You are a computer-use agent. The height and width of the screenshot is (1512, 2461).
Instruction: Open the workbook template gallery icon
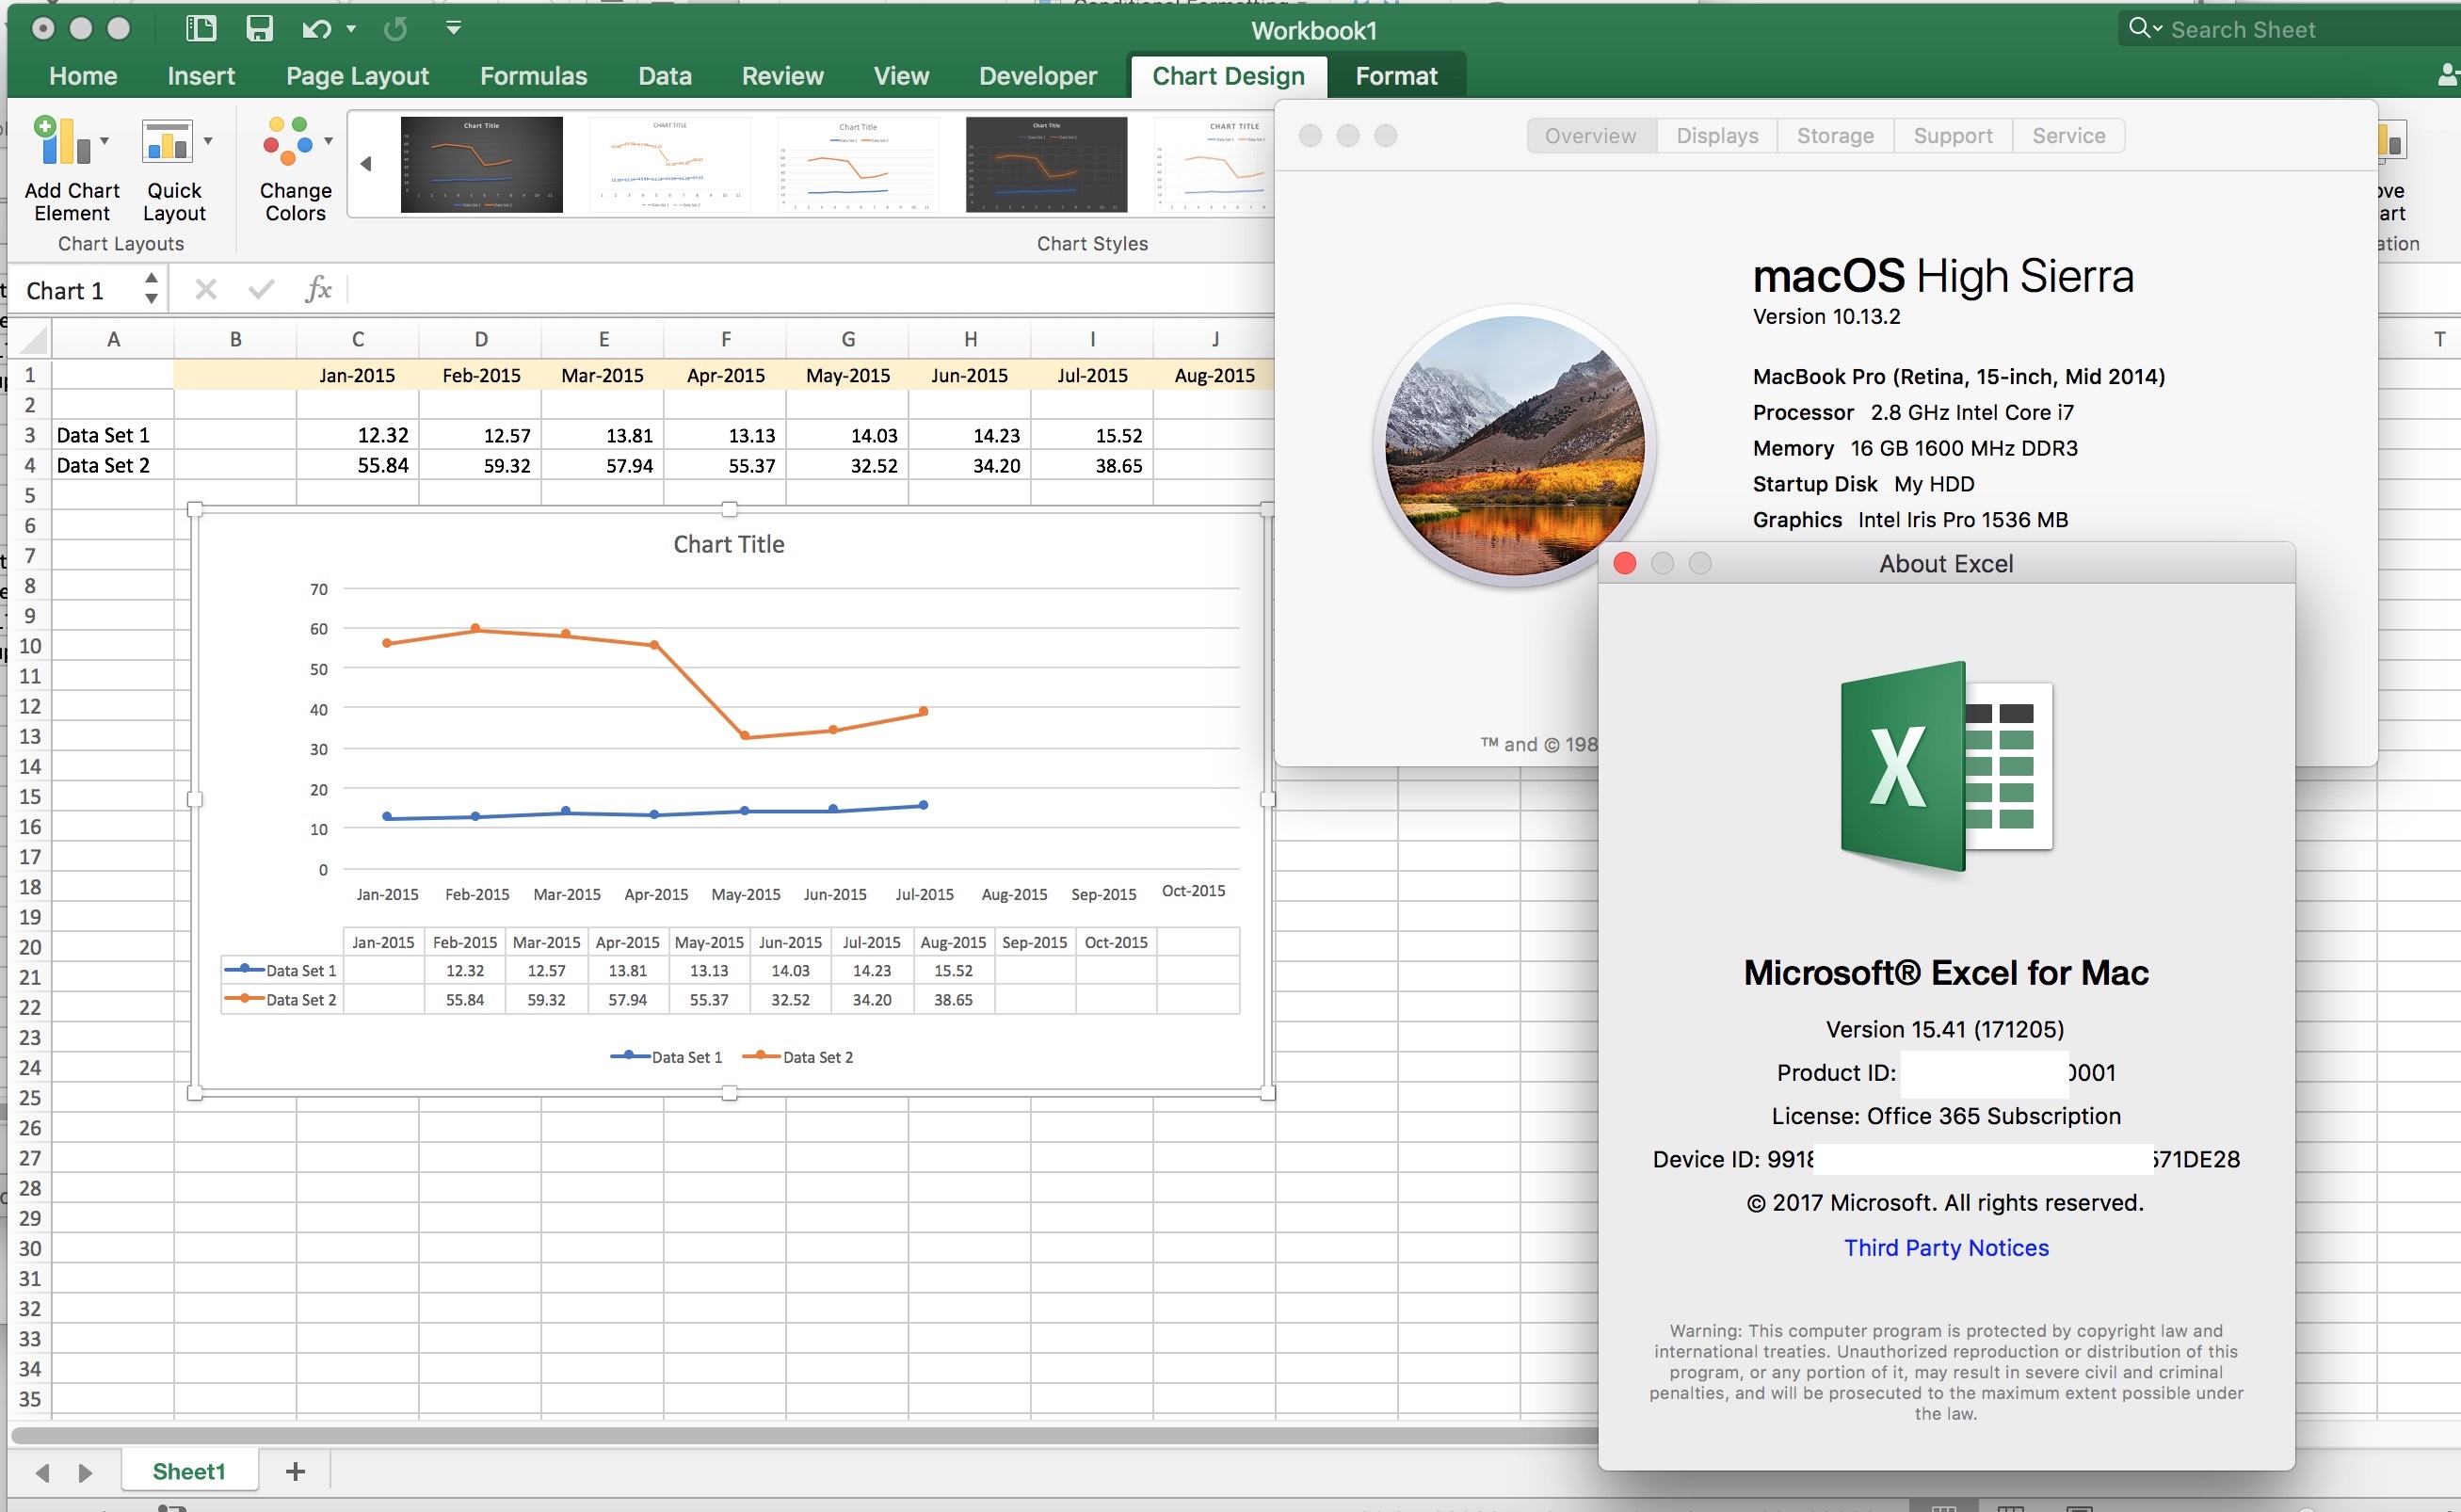click(x=201, y=28)
